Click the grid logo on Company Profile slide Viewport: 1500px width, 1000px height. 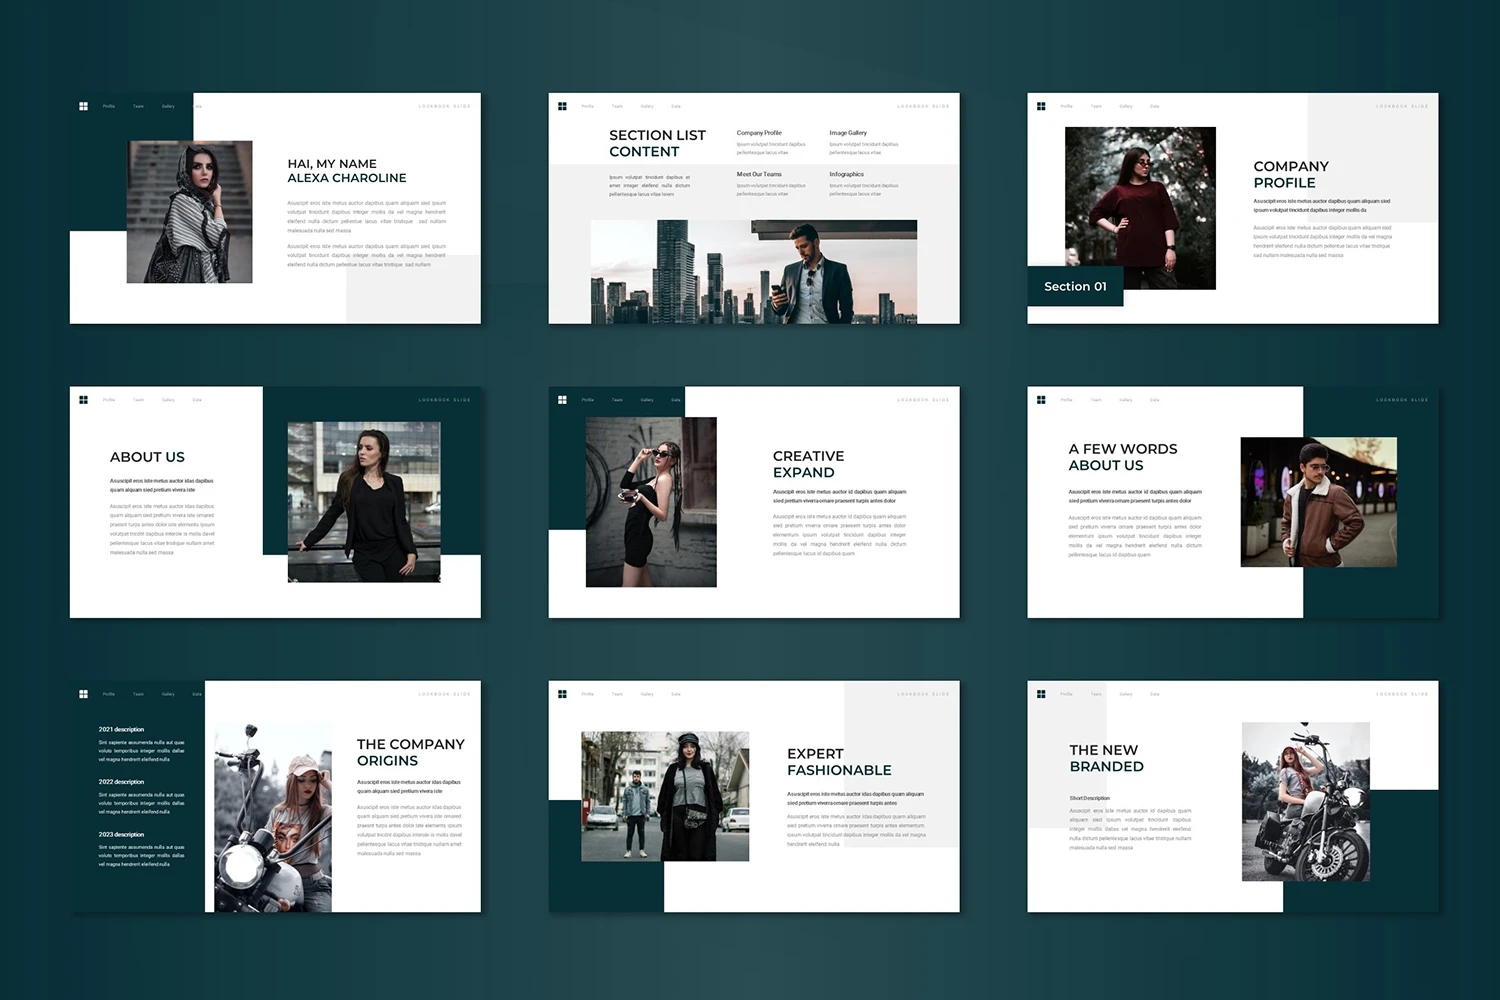[x=1041, y=106]
